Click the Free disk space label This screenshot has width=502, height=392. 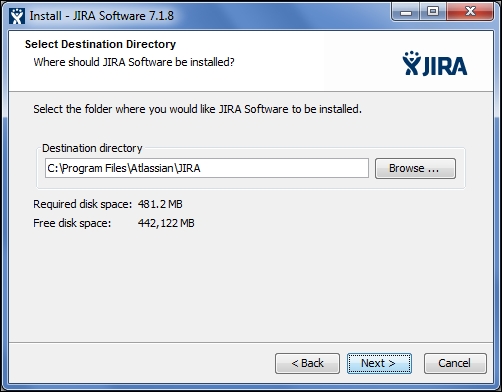point(72,223)
